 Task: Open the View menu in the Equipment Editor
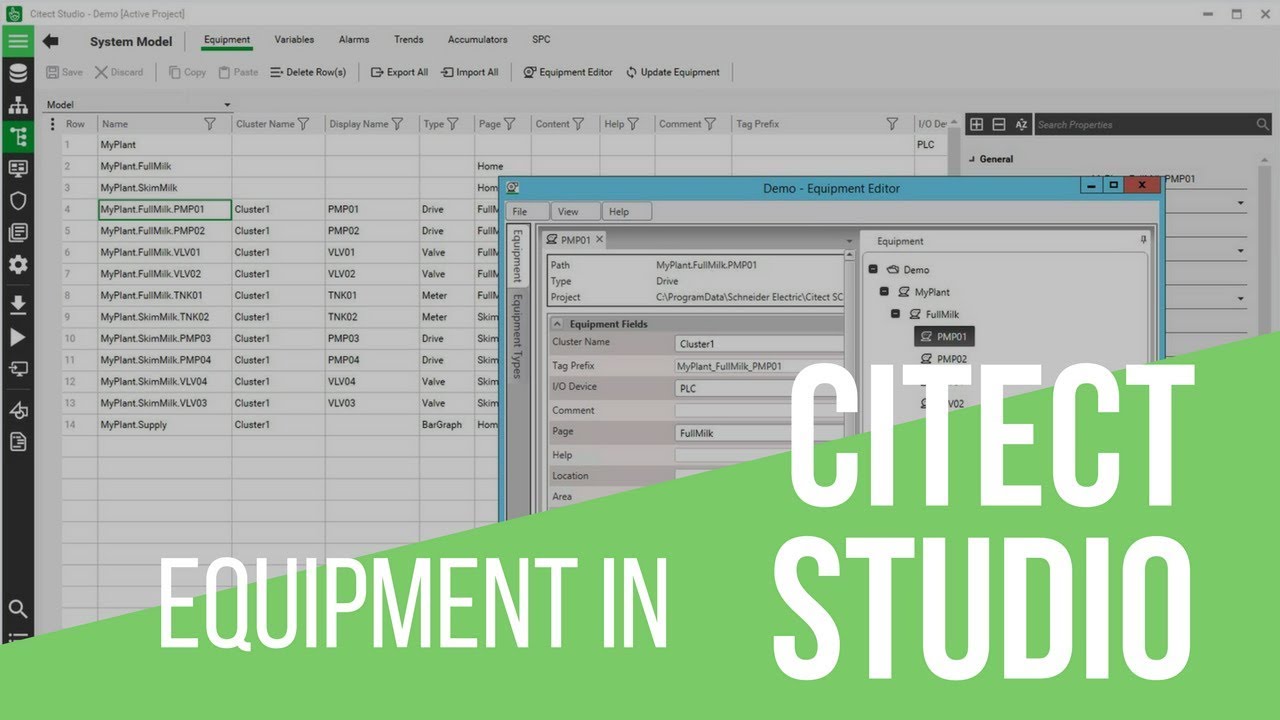[x=576, y=211]
